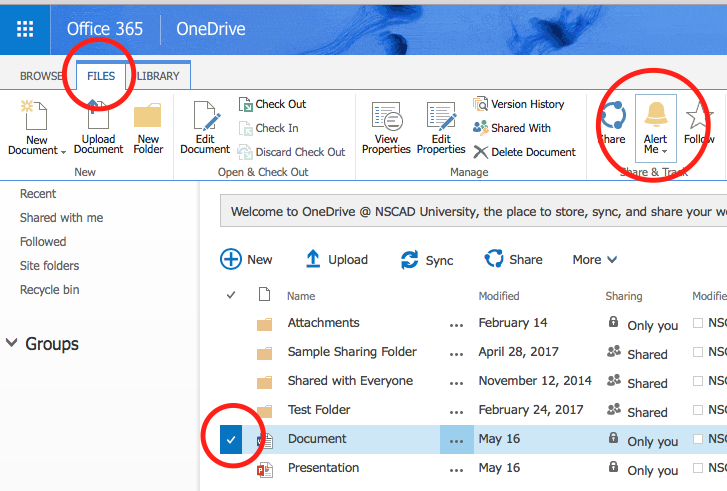Click Delete Document in the ribbon
Screen dimensions: 727x491
coord(524,152)
